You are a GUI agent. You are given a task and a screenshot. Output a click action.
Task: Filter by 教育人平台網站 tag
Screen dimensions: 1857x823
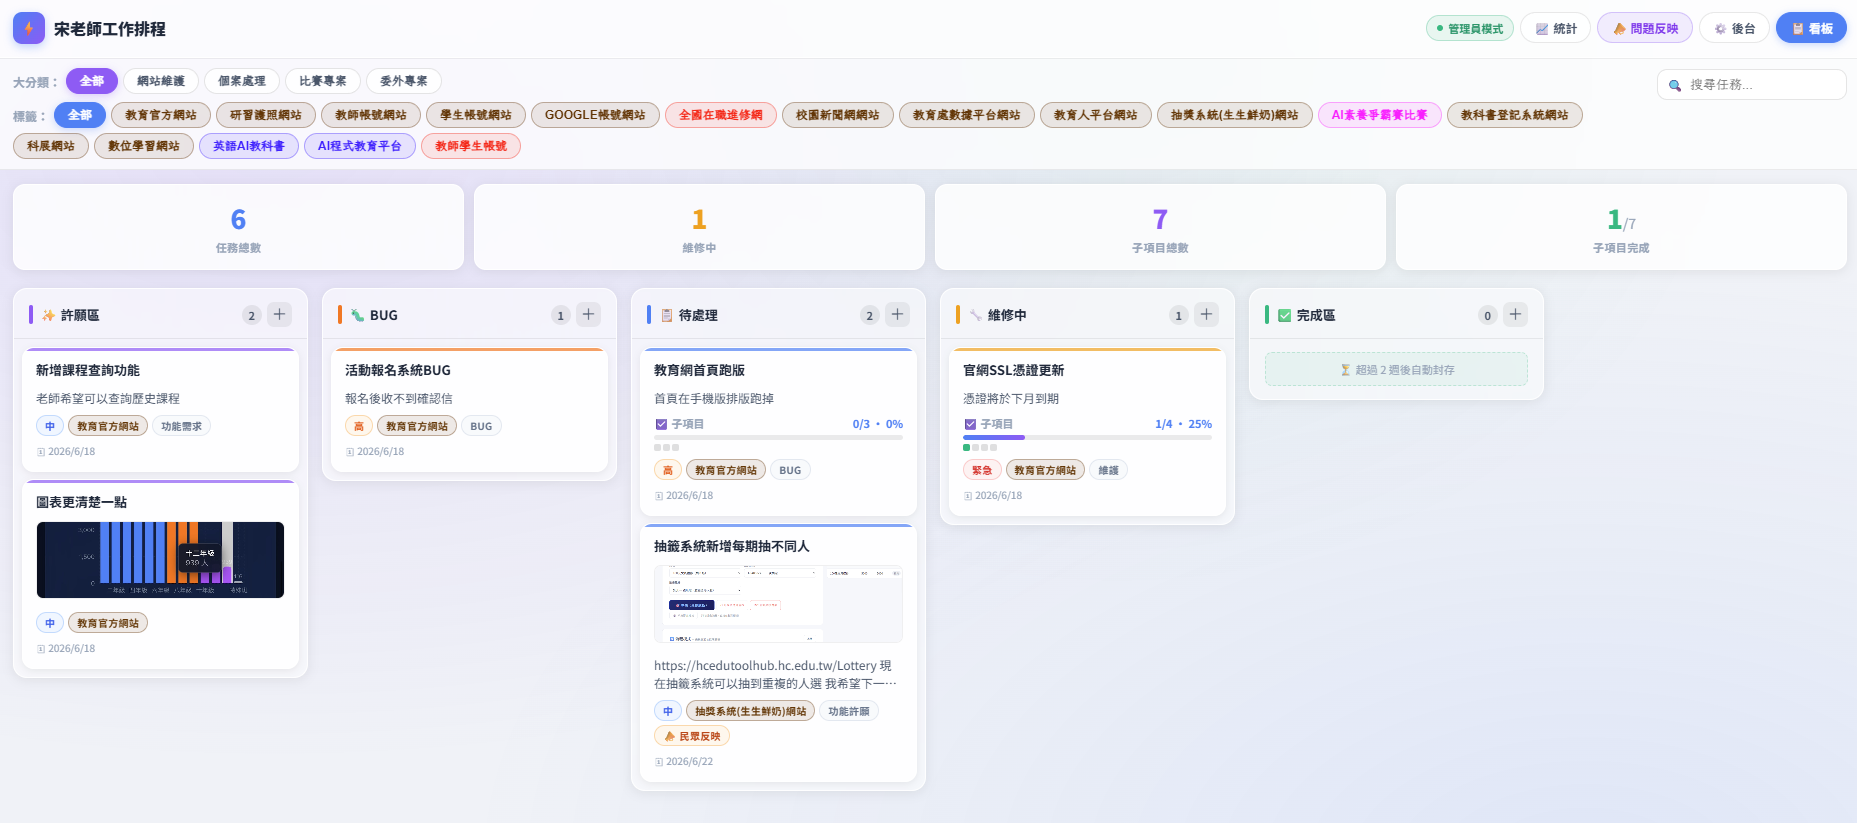pyautogui.click(x=1096, y=115)
